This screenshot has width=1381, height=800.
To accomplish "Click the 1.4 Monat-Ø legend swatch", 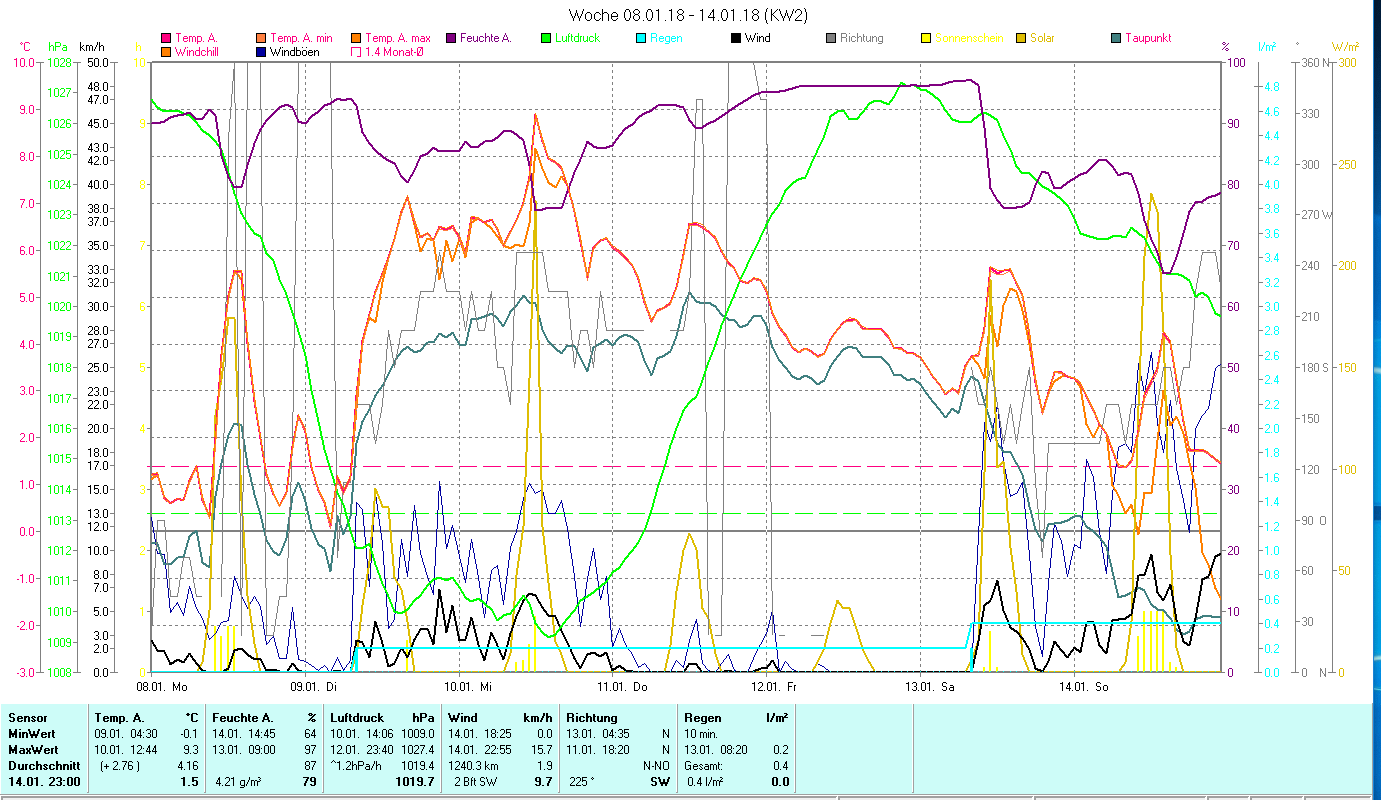I will click(x=356, y=51).
